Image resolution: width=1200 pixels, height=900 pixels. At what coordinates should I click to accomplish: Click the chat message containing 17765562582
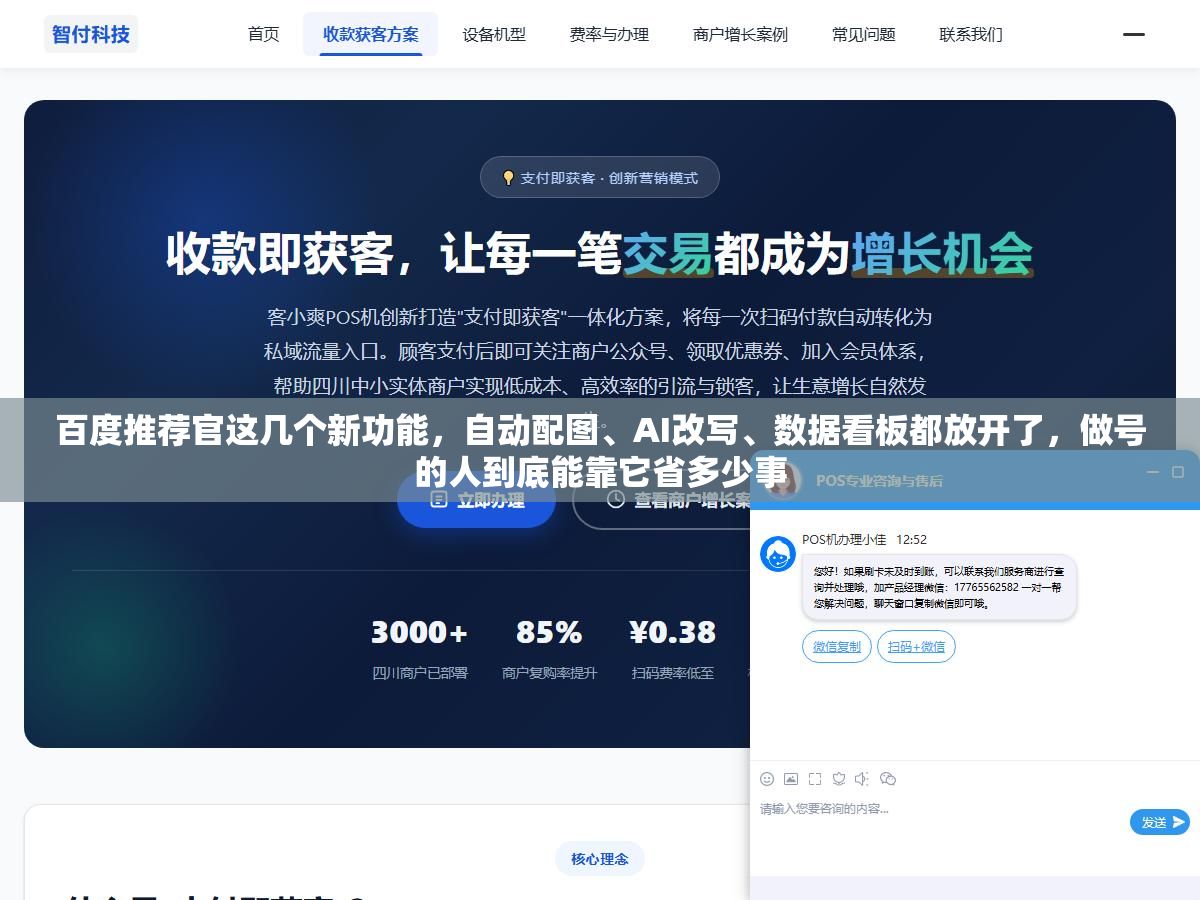[939, 587]
